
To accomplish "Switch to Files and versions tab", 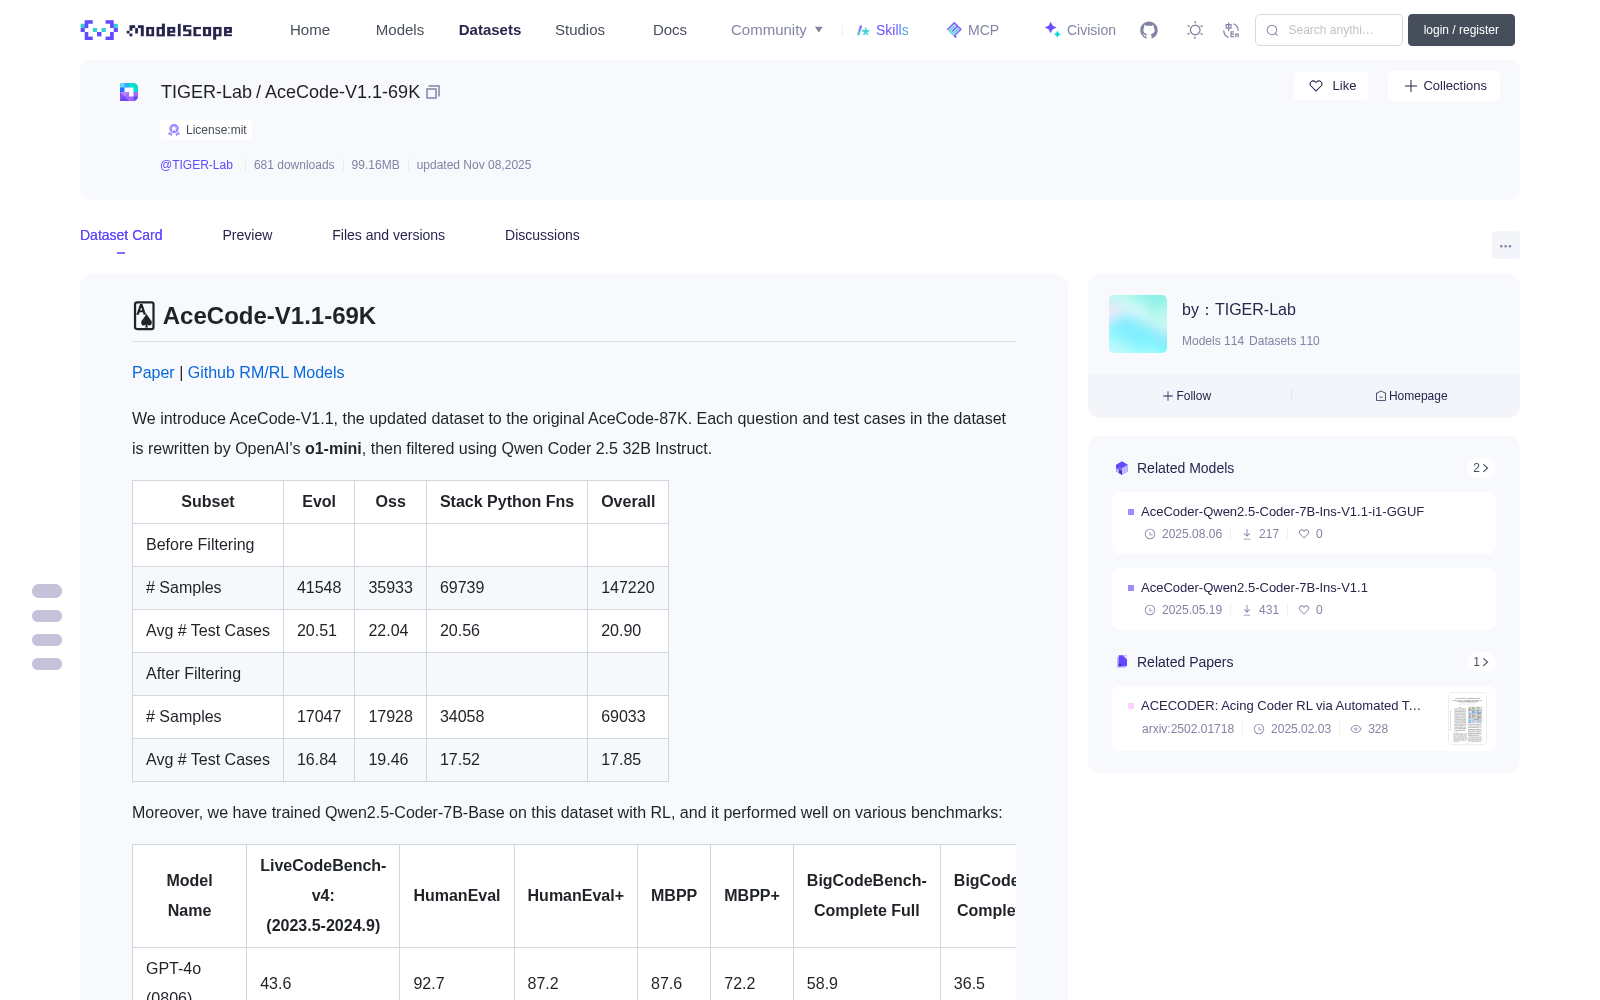I will point(388,235).
